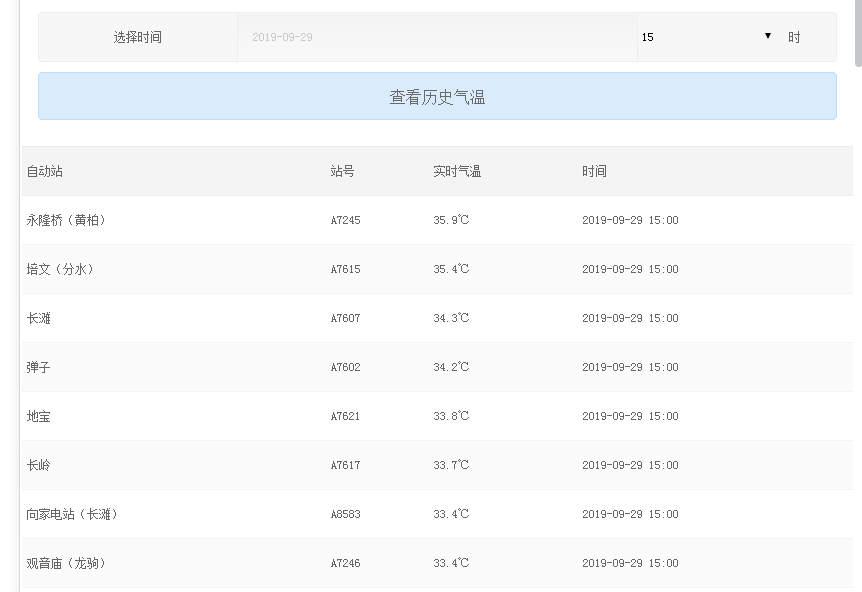Viewport: 862px width, 592px height.
Task: Select the 地宝 station row
Action: pos(38,416)
